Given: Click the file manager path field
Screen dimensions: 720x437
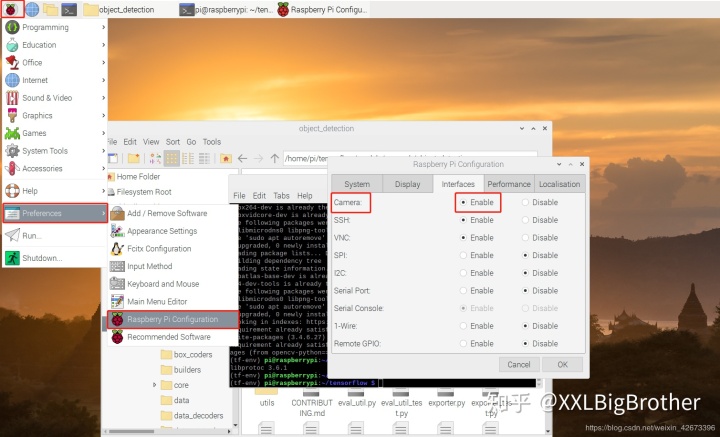Looking at the screenshot, I should click(x=410, y=159).
